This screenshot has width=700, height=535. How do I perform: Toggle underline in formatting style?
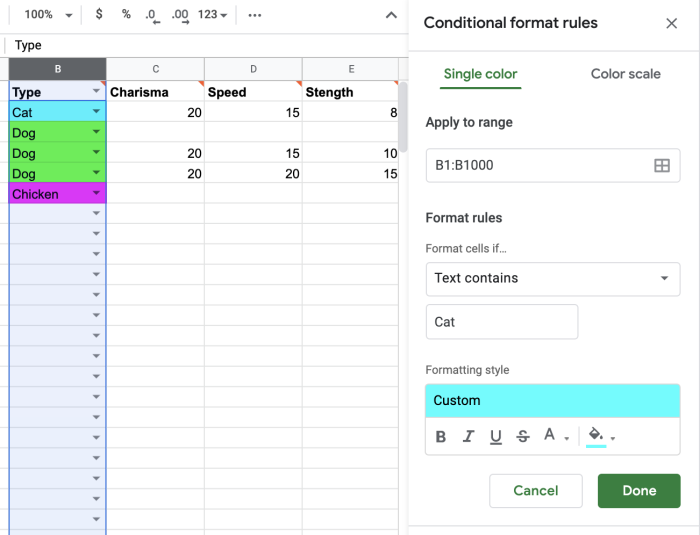coord(496,436)
